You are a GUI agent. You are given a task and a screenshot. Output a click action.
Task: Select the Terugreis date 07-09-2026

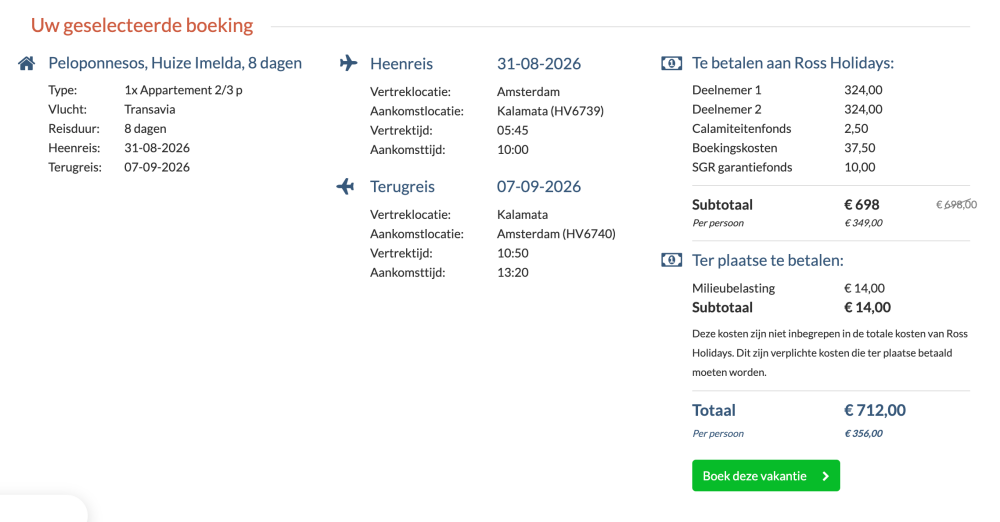(539, 186)
